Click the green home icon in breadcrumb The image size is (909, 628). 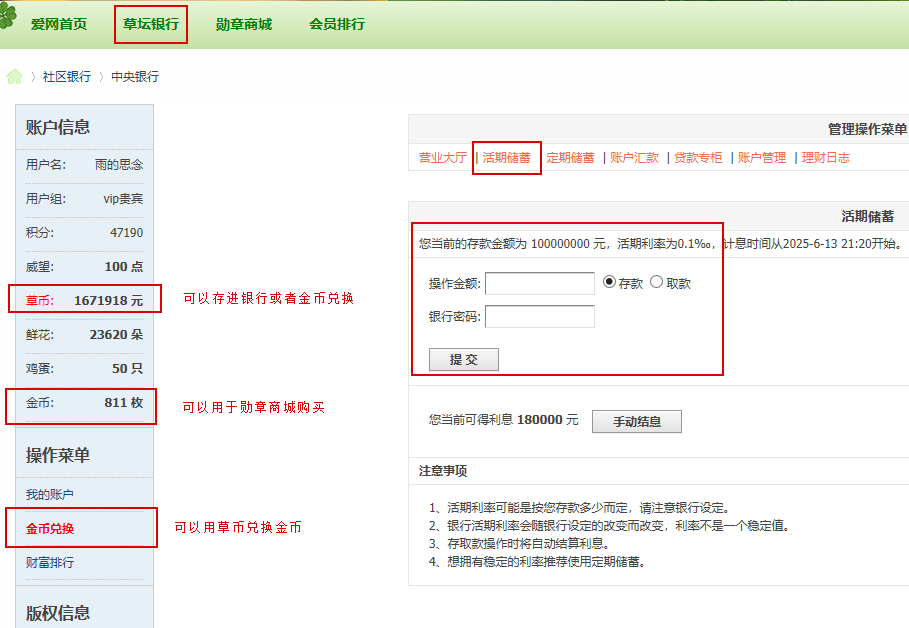tap(14, 77)
